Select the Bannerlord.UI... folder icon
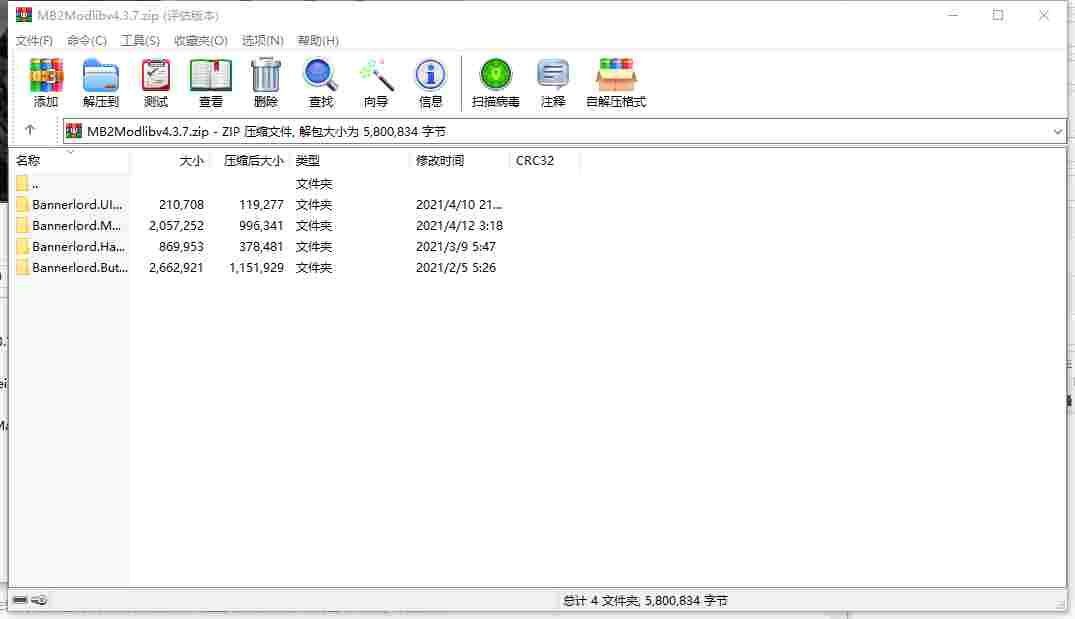Screen dimensions: 1075x619 point(23,204)
